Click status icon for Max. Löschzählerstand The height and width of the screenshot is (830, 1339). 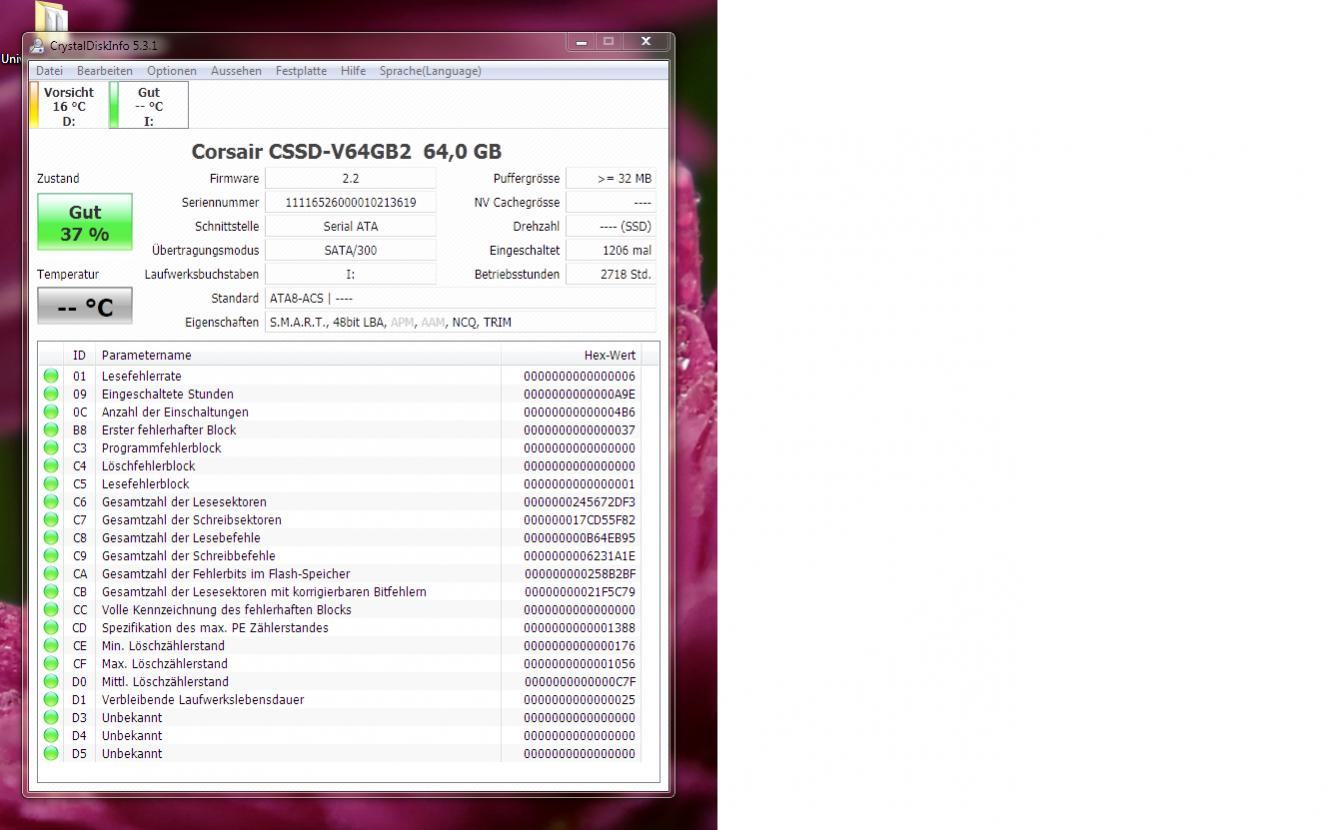coord(51,664)
